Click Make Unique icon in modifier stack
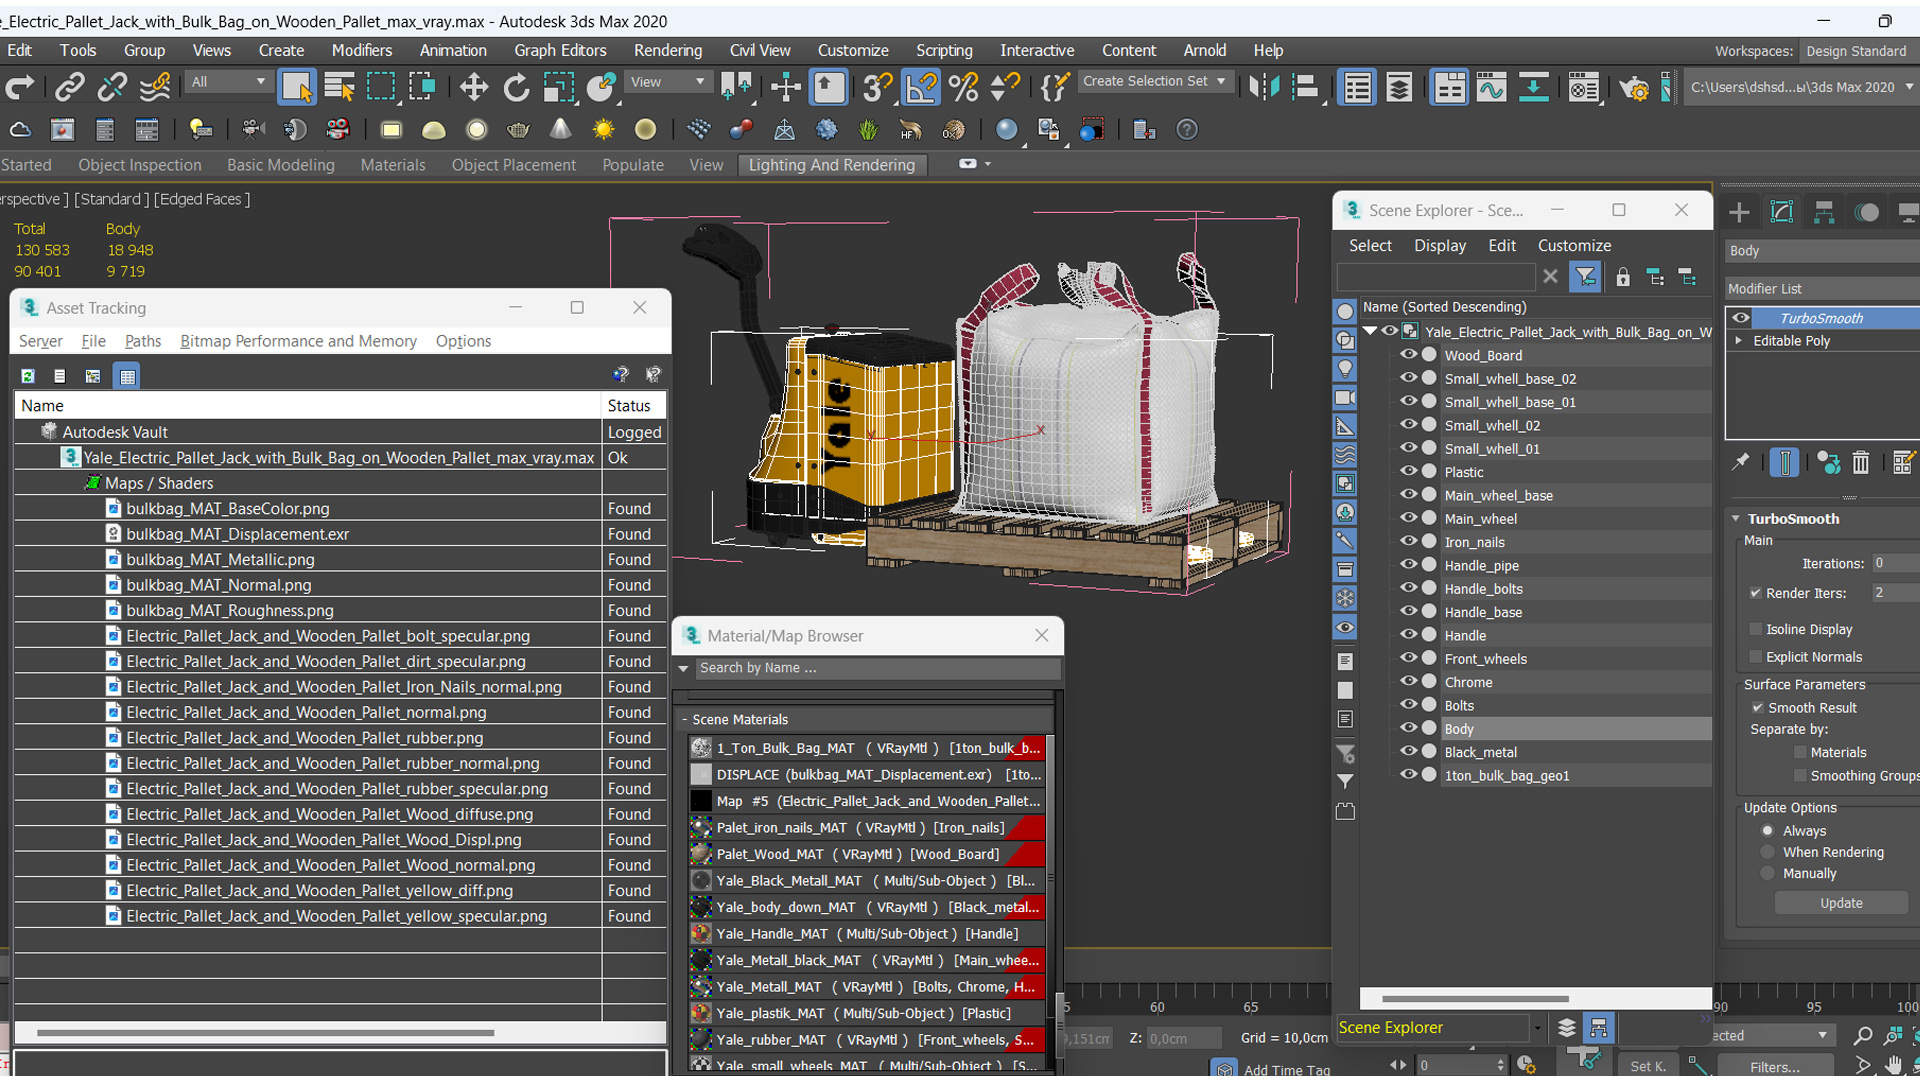The image size is (1920, 1080). point(1829,462)
